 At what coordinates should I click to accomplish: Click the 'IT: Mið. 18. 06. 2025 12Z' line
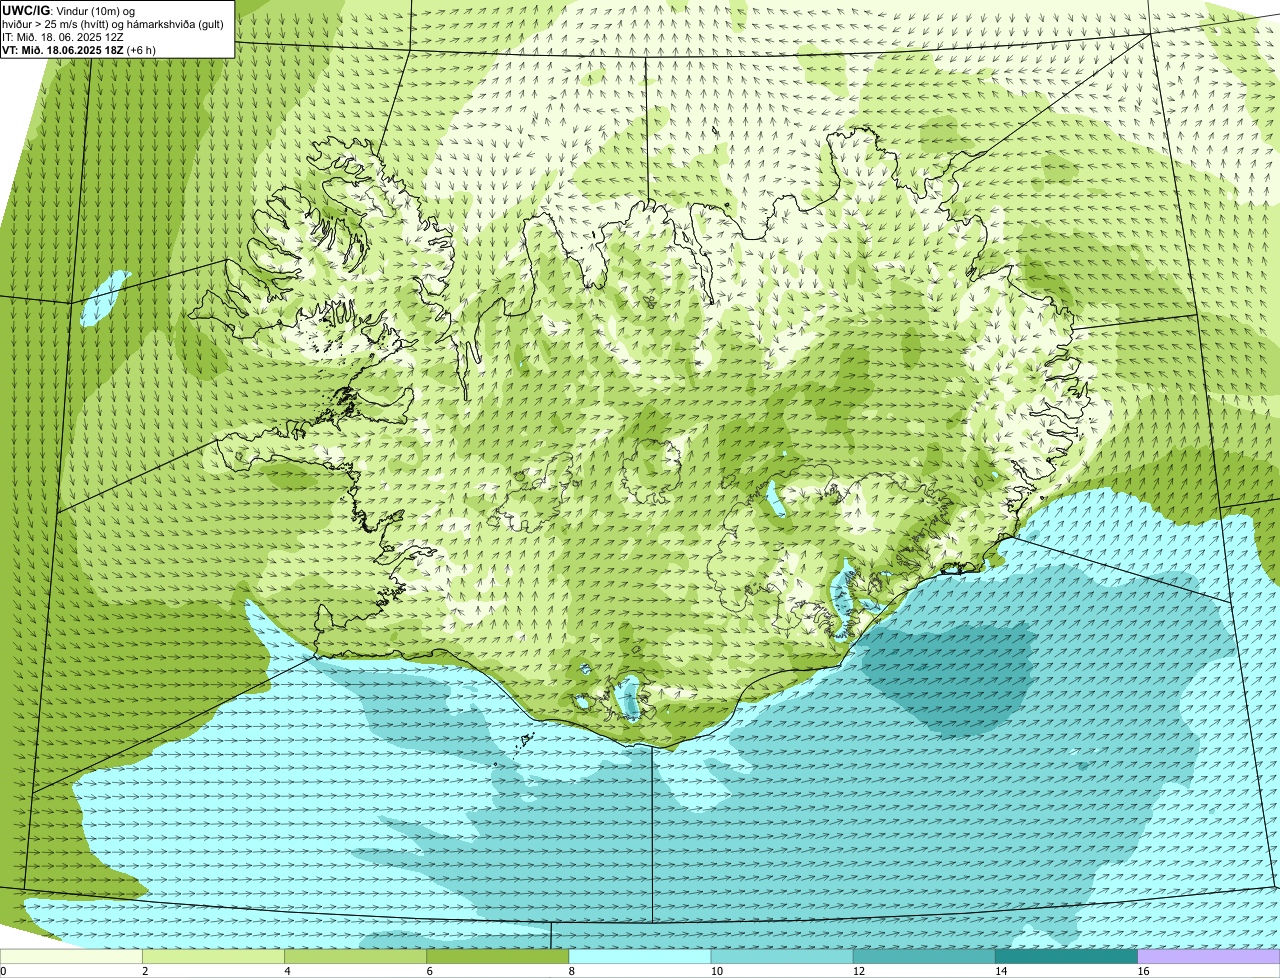pyautogui.click(x=63, y=37)
